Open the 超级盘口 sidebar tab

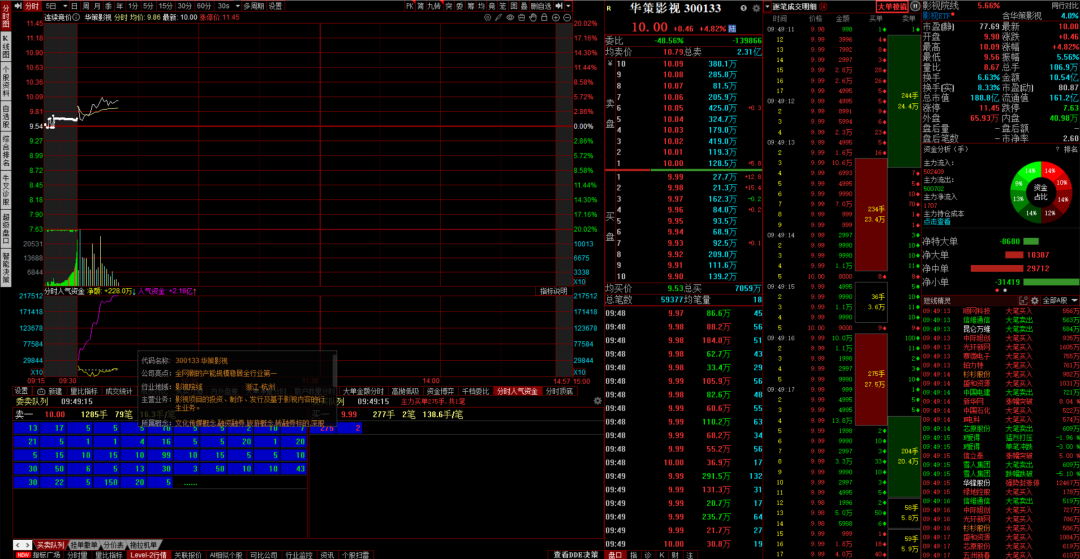pos(6,229)
